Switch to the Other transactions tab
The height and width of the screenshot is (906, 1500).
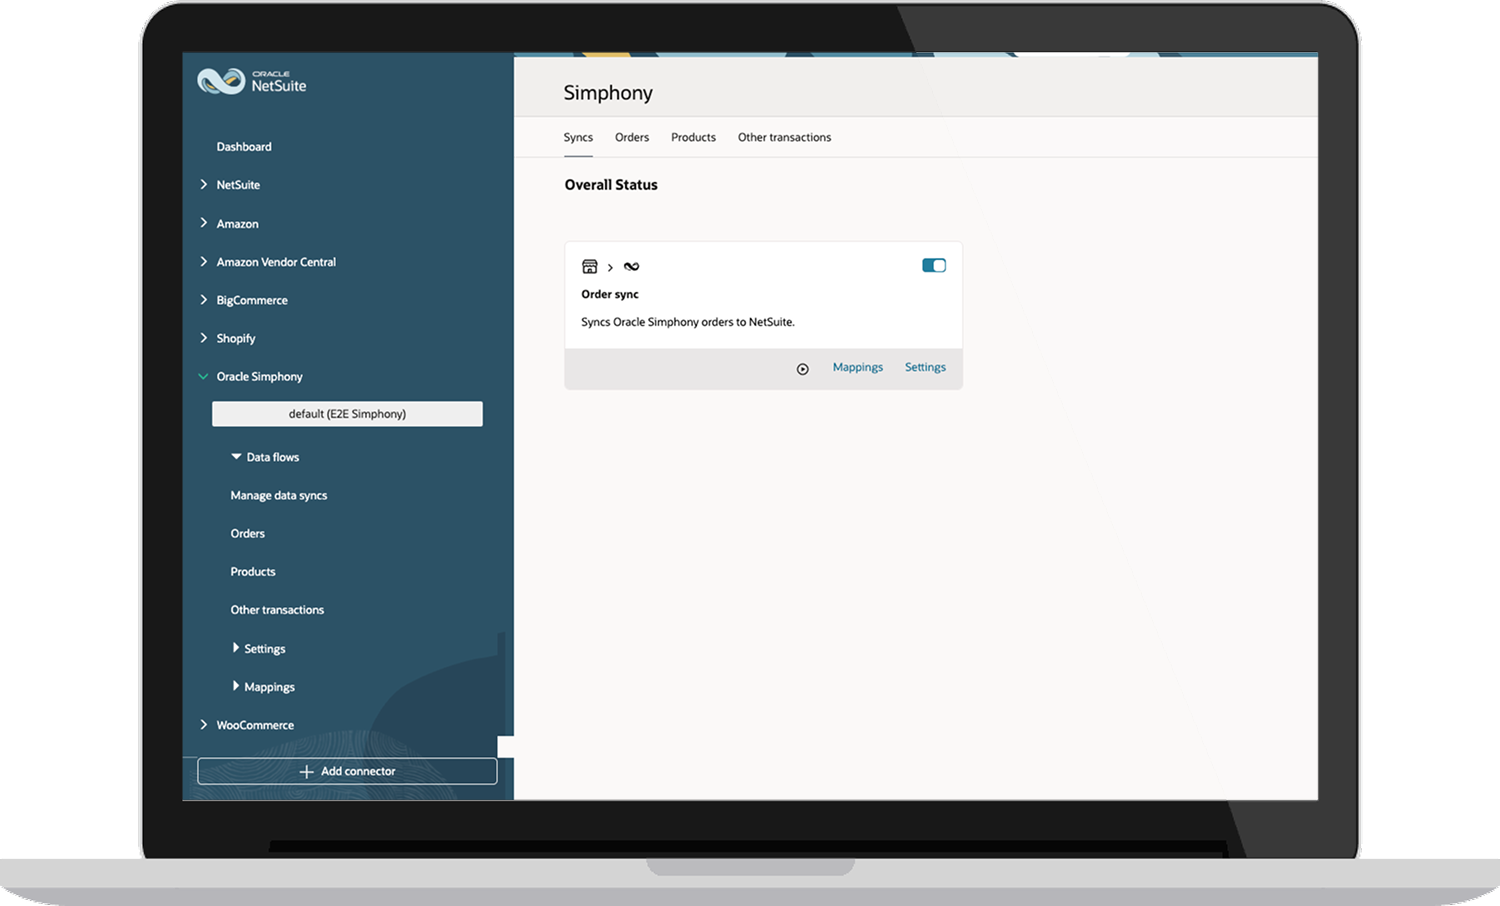(x=784, y=138)
